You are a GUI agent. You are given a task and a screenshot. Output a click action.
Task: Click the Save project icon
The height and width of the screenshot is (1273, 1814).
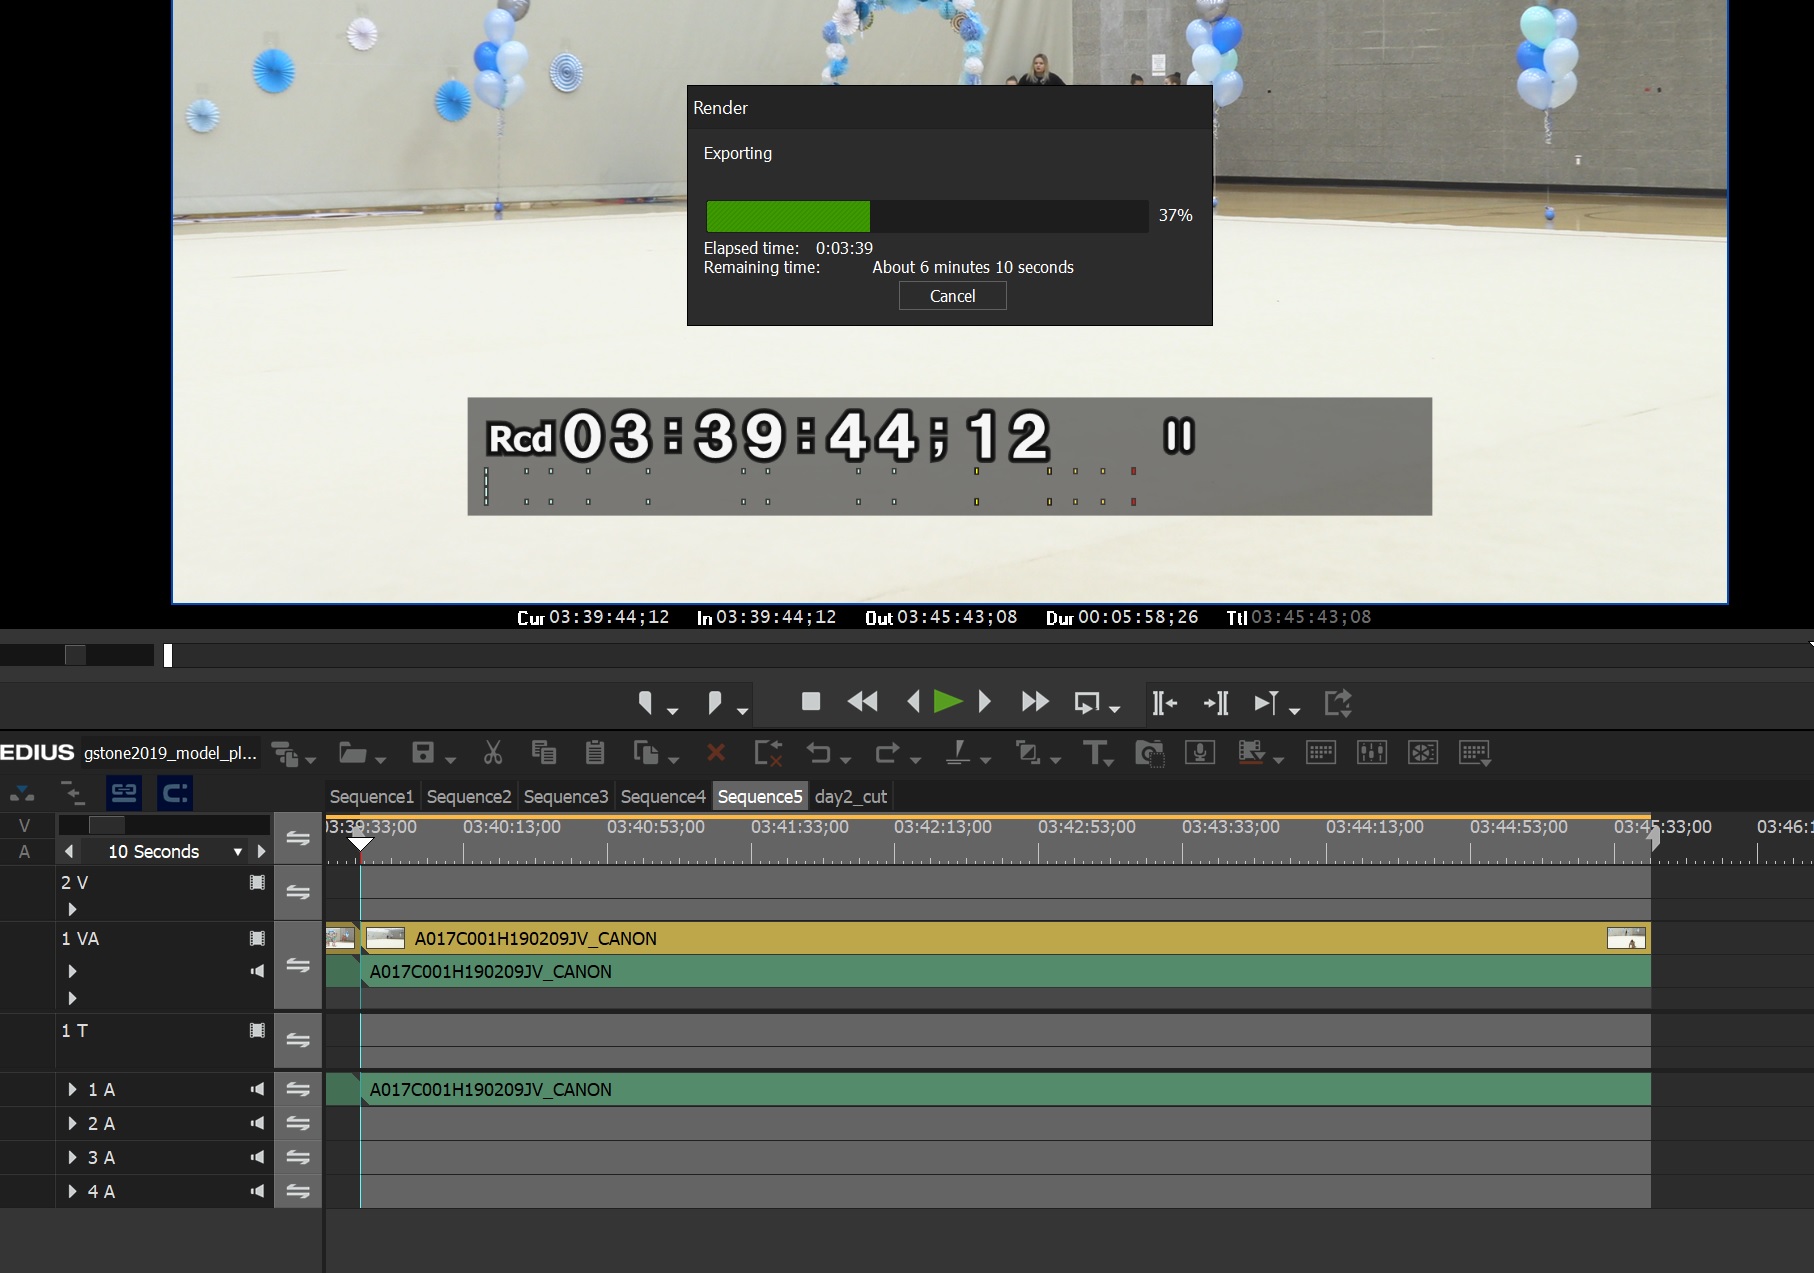tap(424, 753)
